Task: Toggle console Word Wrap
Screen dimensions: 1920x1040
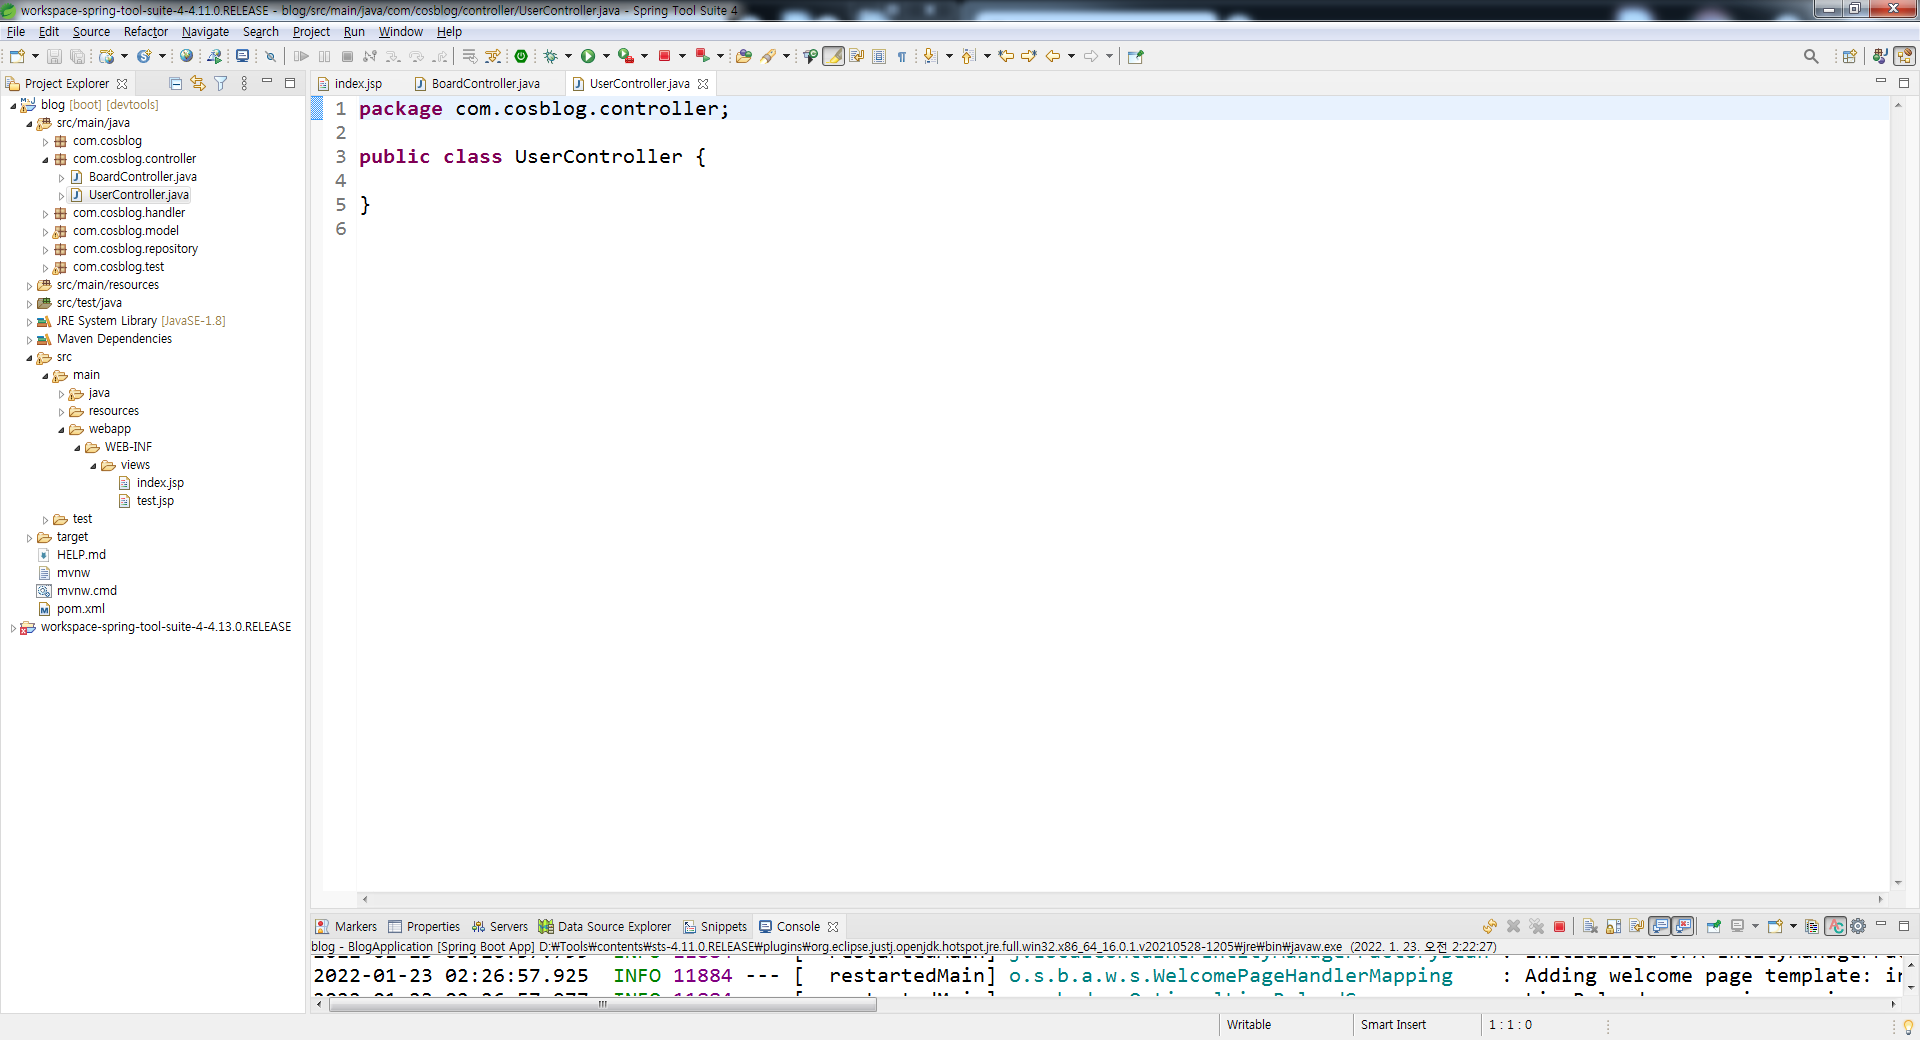Action: (1637, 926)
